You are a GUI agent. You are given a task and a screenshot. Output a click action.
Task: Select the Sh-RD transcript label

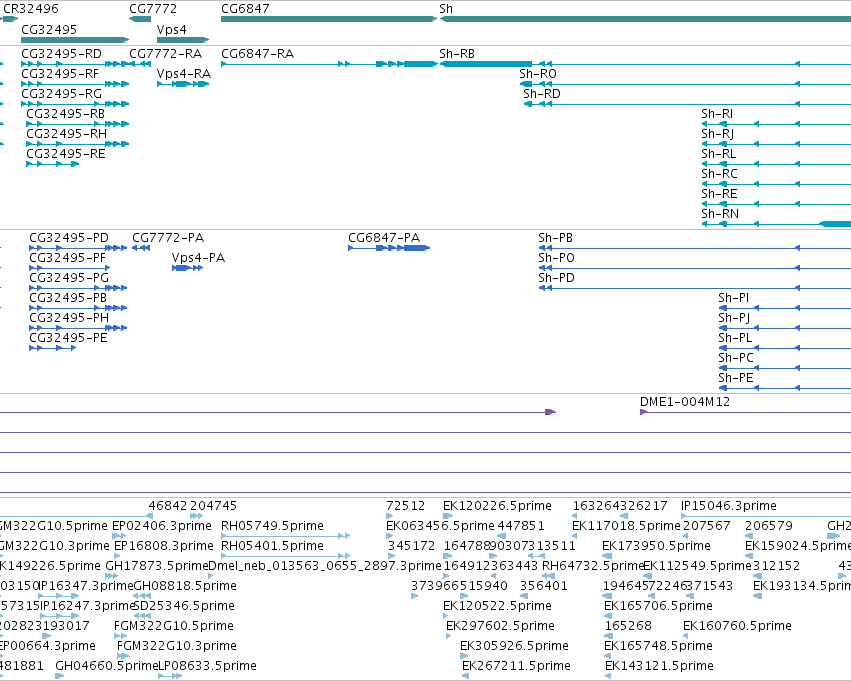point(542,93)
